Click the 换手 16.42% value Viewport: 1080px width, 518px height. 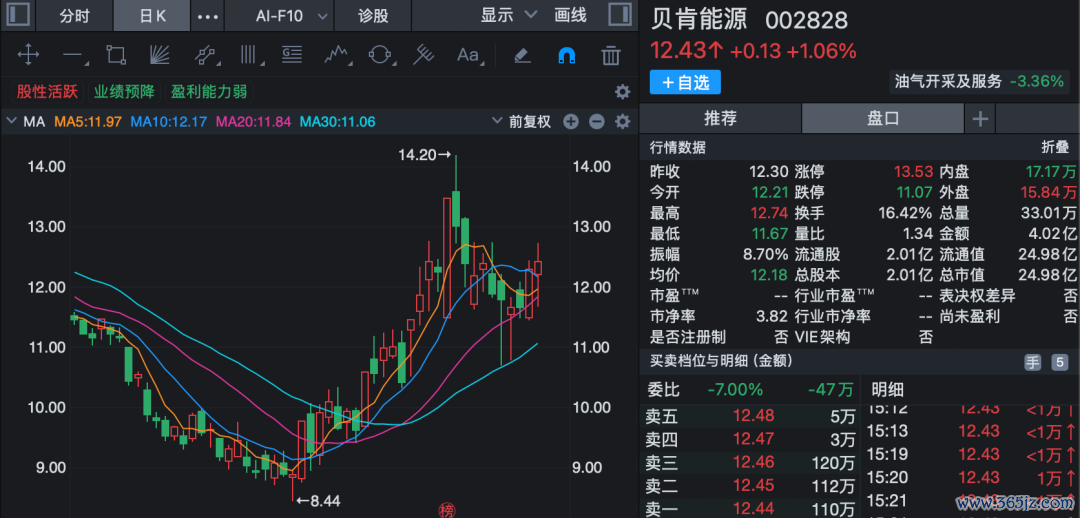coord(905,212)
